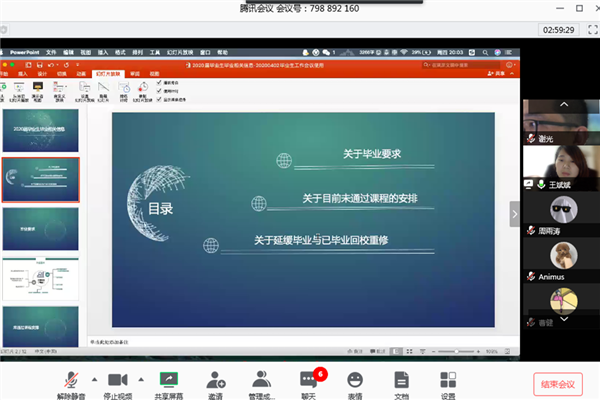
Task: Open the 管理成员 manage members icon
Action: (x=262, y=379)
